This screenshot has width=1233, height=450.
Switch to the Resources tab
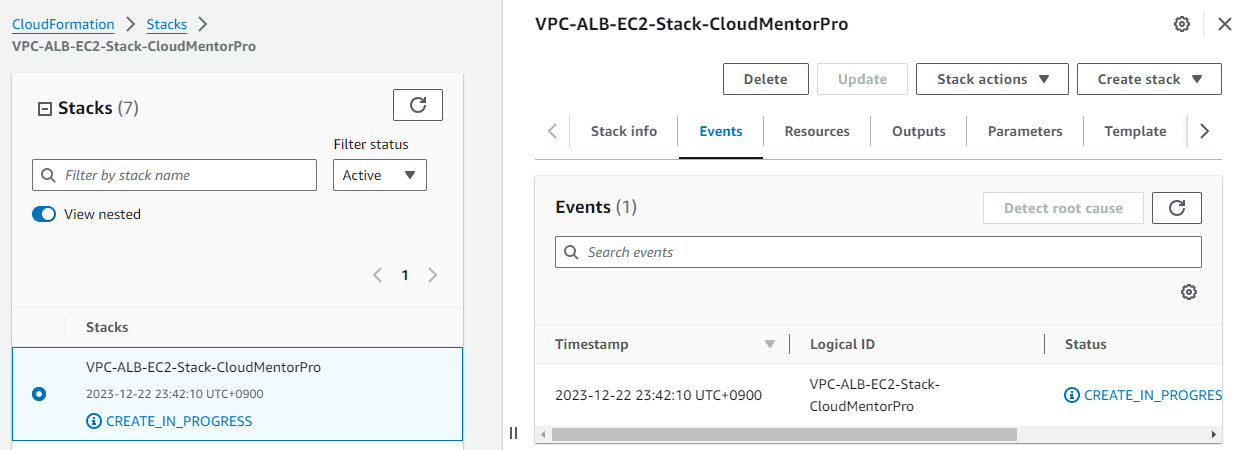click(x=817, y=131)
